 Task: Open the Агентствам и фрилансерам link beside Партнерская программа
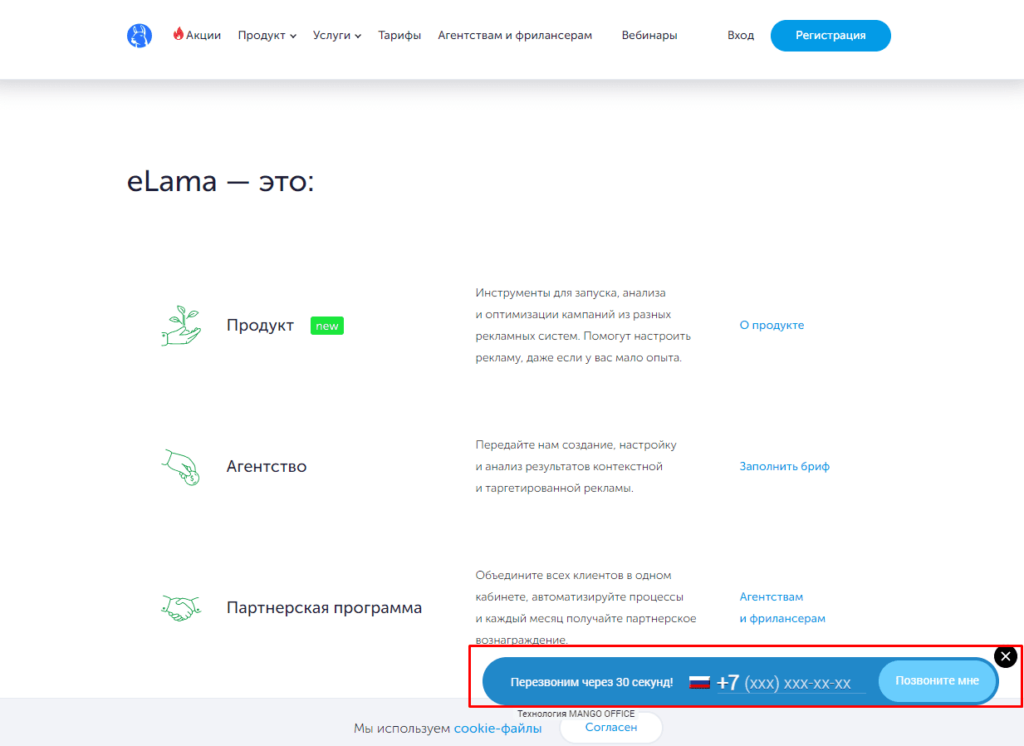[x=782, y=608]
